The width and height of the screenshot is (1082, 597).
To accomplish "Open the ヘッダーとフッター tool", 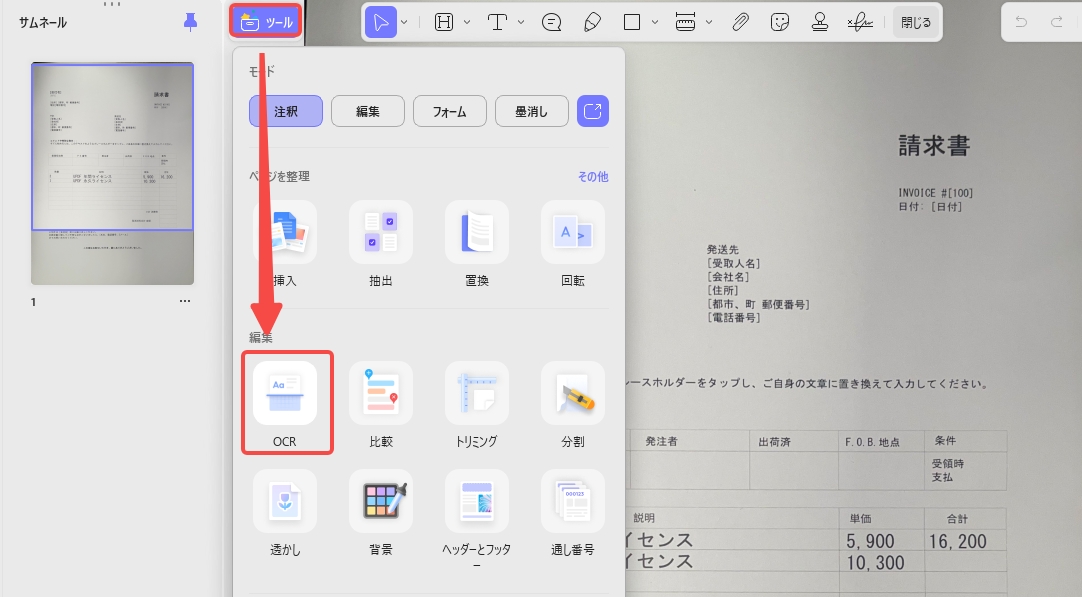I will pos(477,519).
